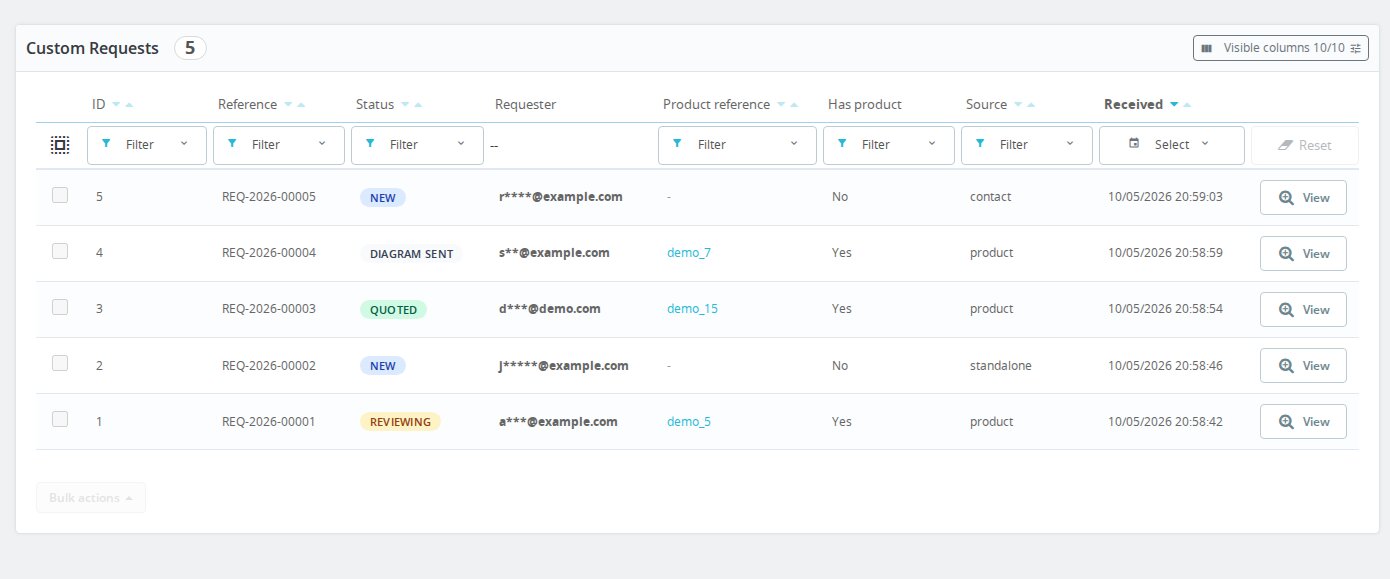Sort Source column ascending arrow
The height and width of the screenshot is (579, 1390).
click(x=1031, y=105)
